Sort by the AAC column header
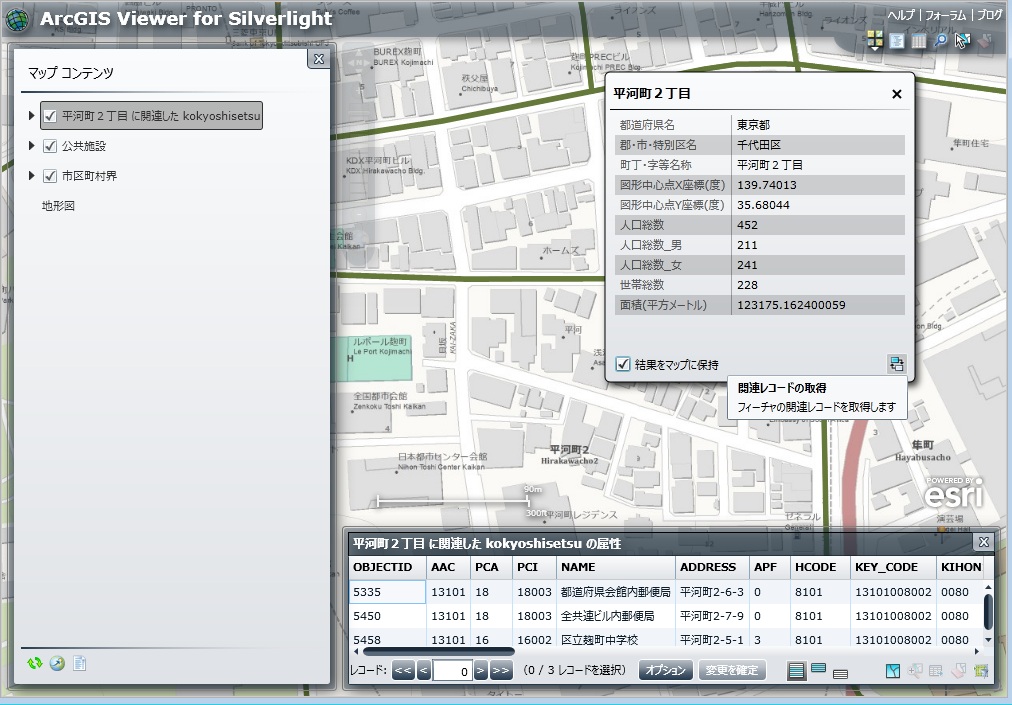 coord(448,567)
